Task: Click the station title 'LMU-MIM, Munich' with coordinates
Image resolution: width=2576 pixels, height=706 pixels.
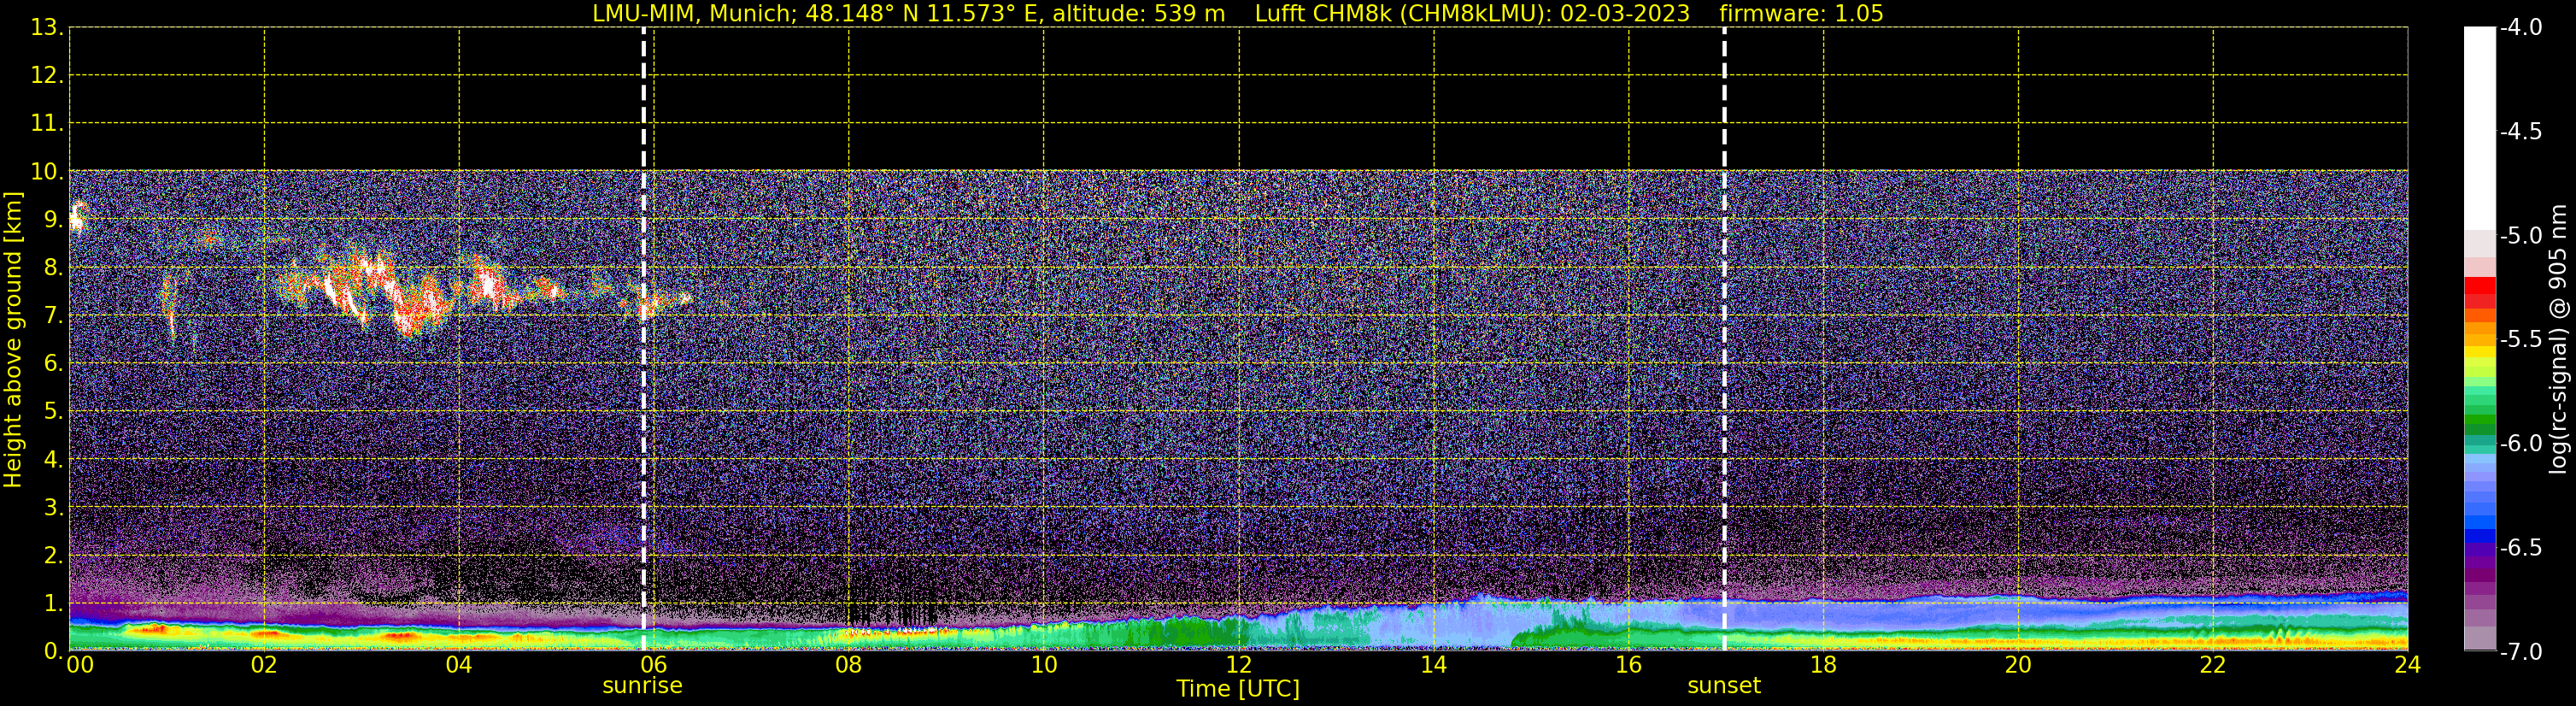Action: point(909,14)
